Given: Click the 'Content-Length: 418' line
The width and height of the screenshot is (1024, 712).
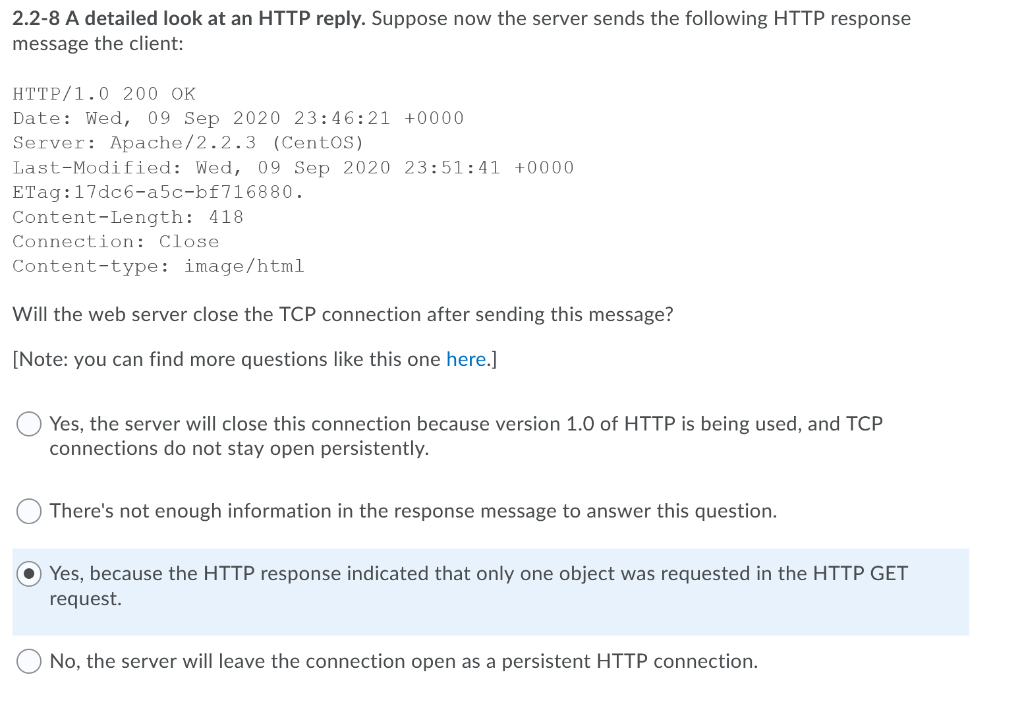Looking at the screenshot, I should 128,217.
